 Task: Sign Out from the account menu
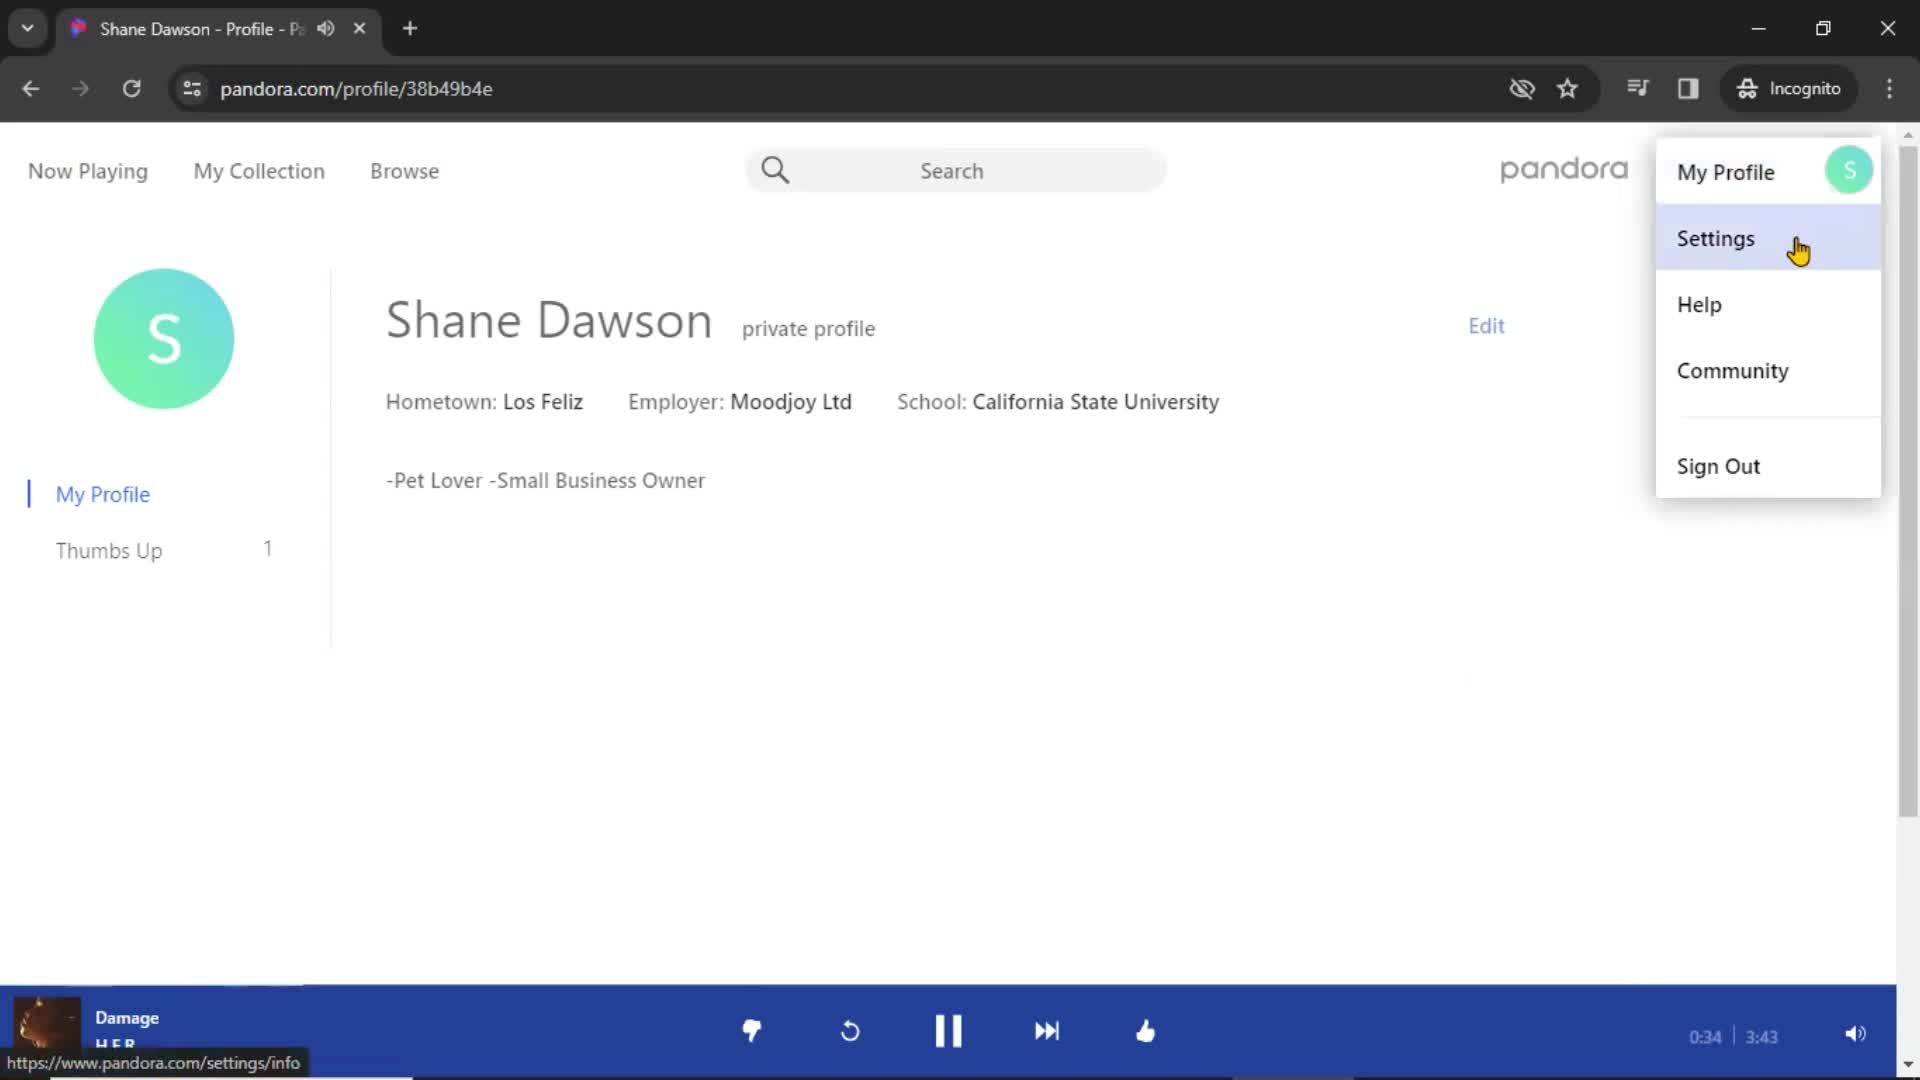click(x=1768, y=466)
